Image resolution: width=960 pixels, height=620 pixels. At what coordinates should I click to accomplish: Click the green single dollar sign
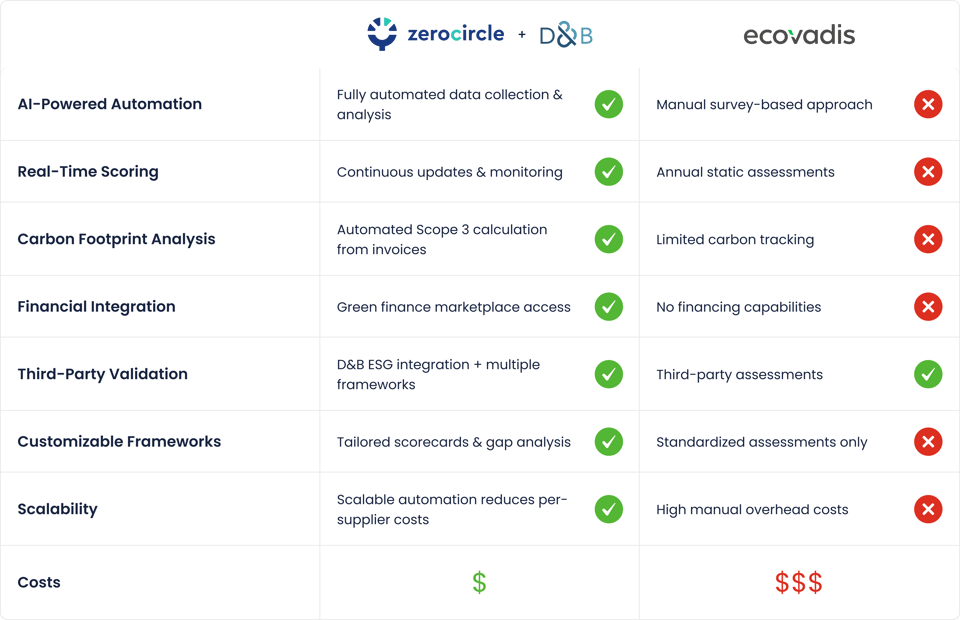point(479,582)
